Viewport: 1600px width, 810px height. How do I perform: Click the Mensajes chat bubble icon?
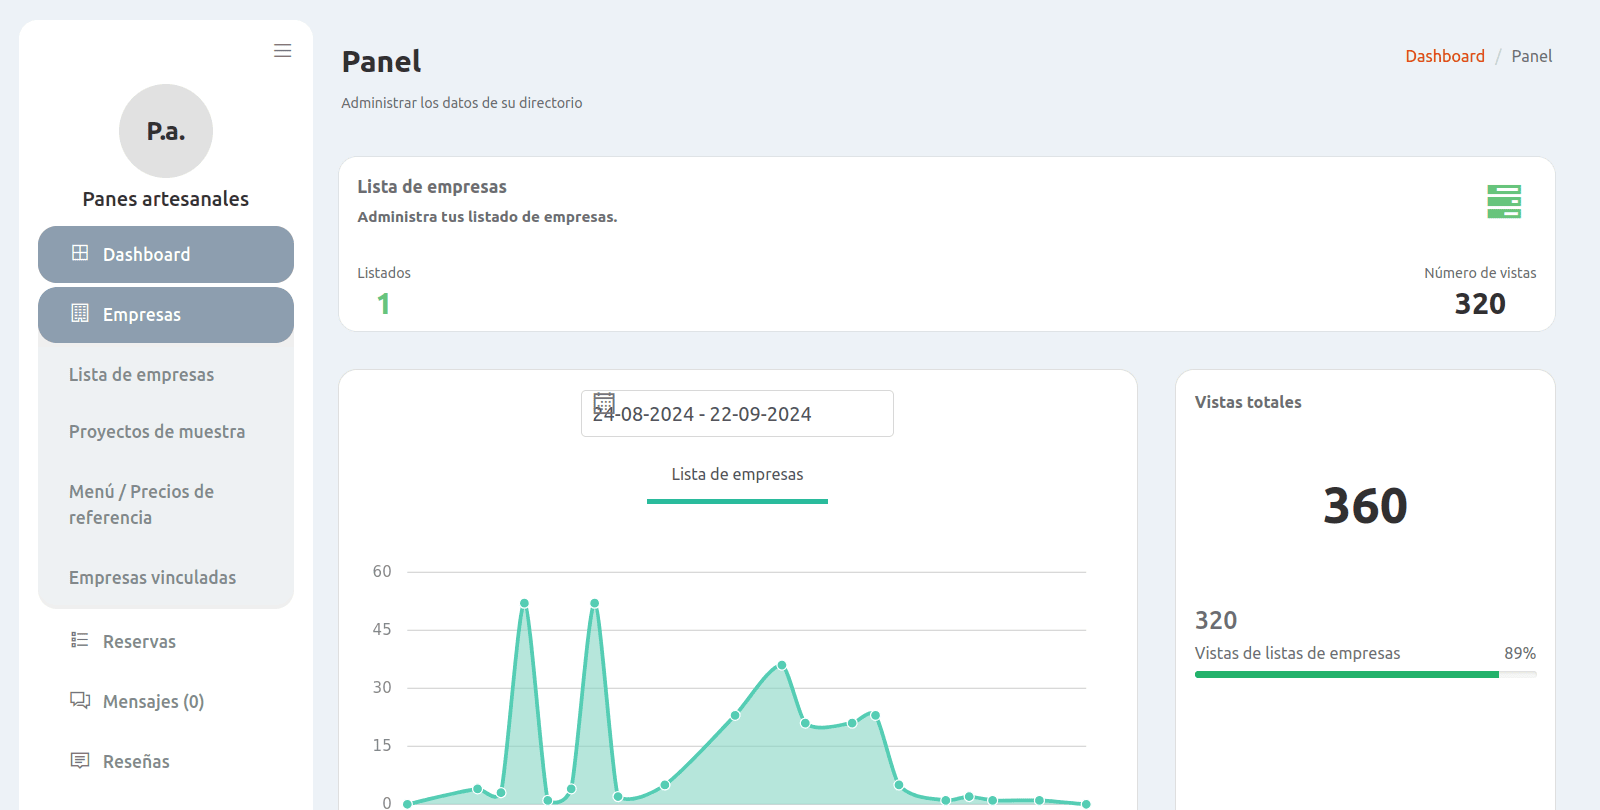coord(80,700)
